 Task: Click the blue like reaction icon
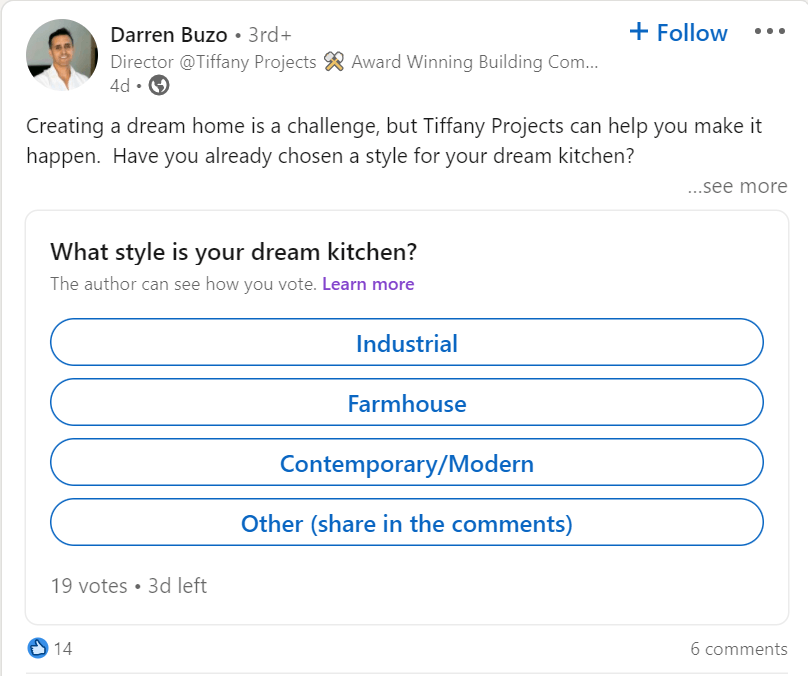coord(38,648)
